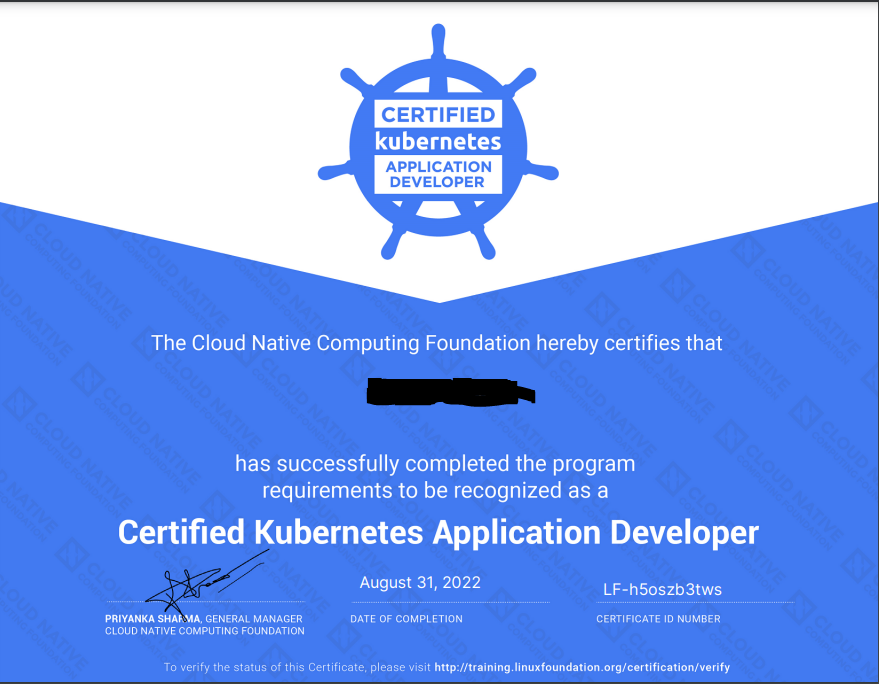Select the certificate ID LF-h5oszb3tws
The height and width of the screenshot is (684, 879).
point(662,589)
